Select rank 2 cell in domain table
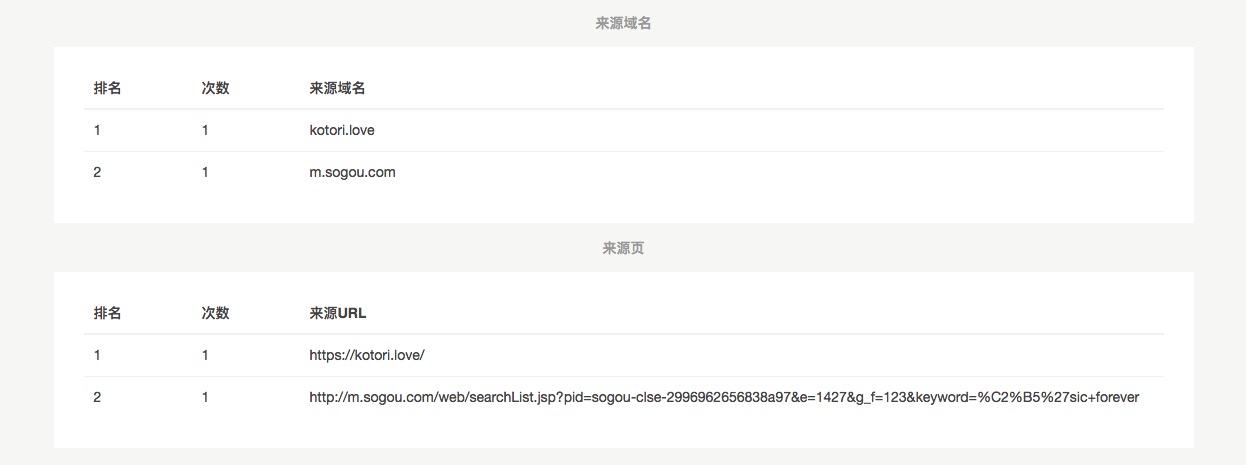Screen dimensions: 1246x465 point(97,172)
